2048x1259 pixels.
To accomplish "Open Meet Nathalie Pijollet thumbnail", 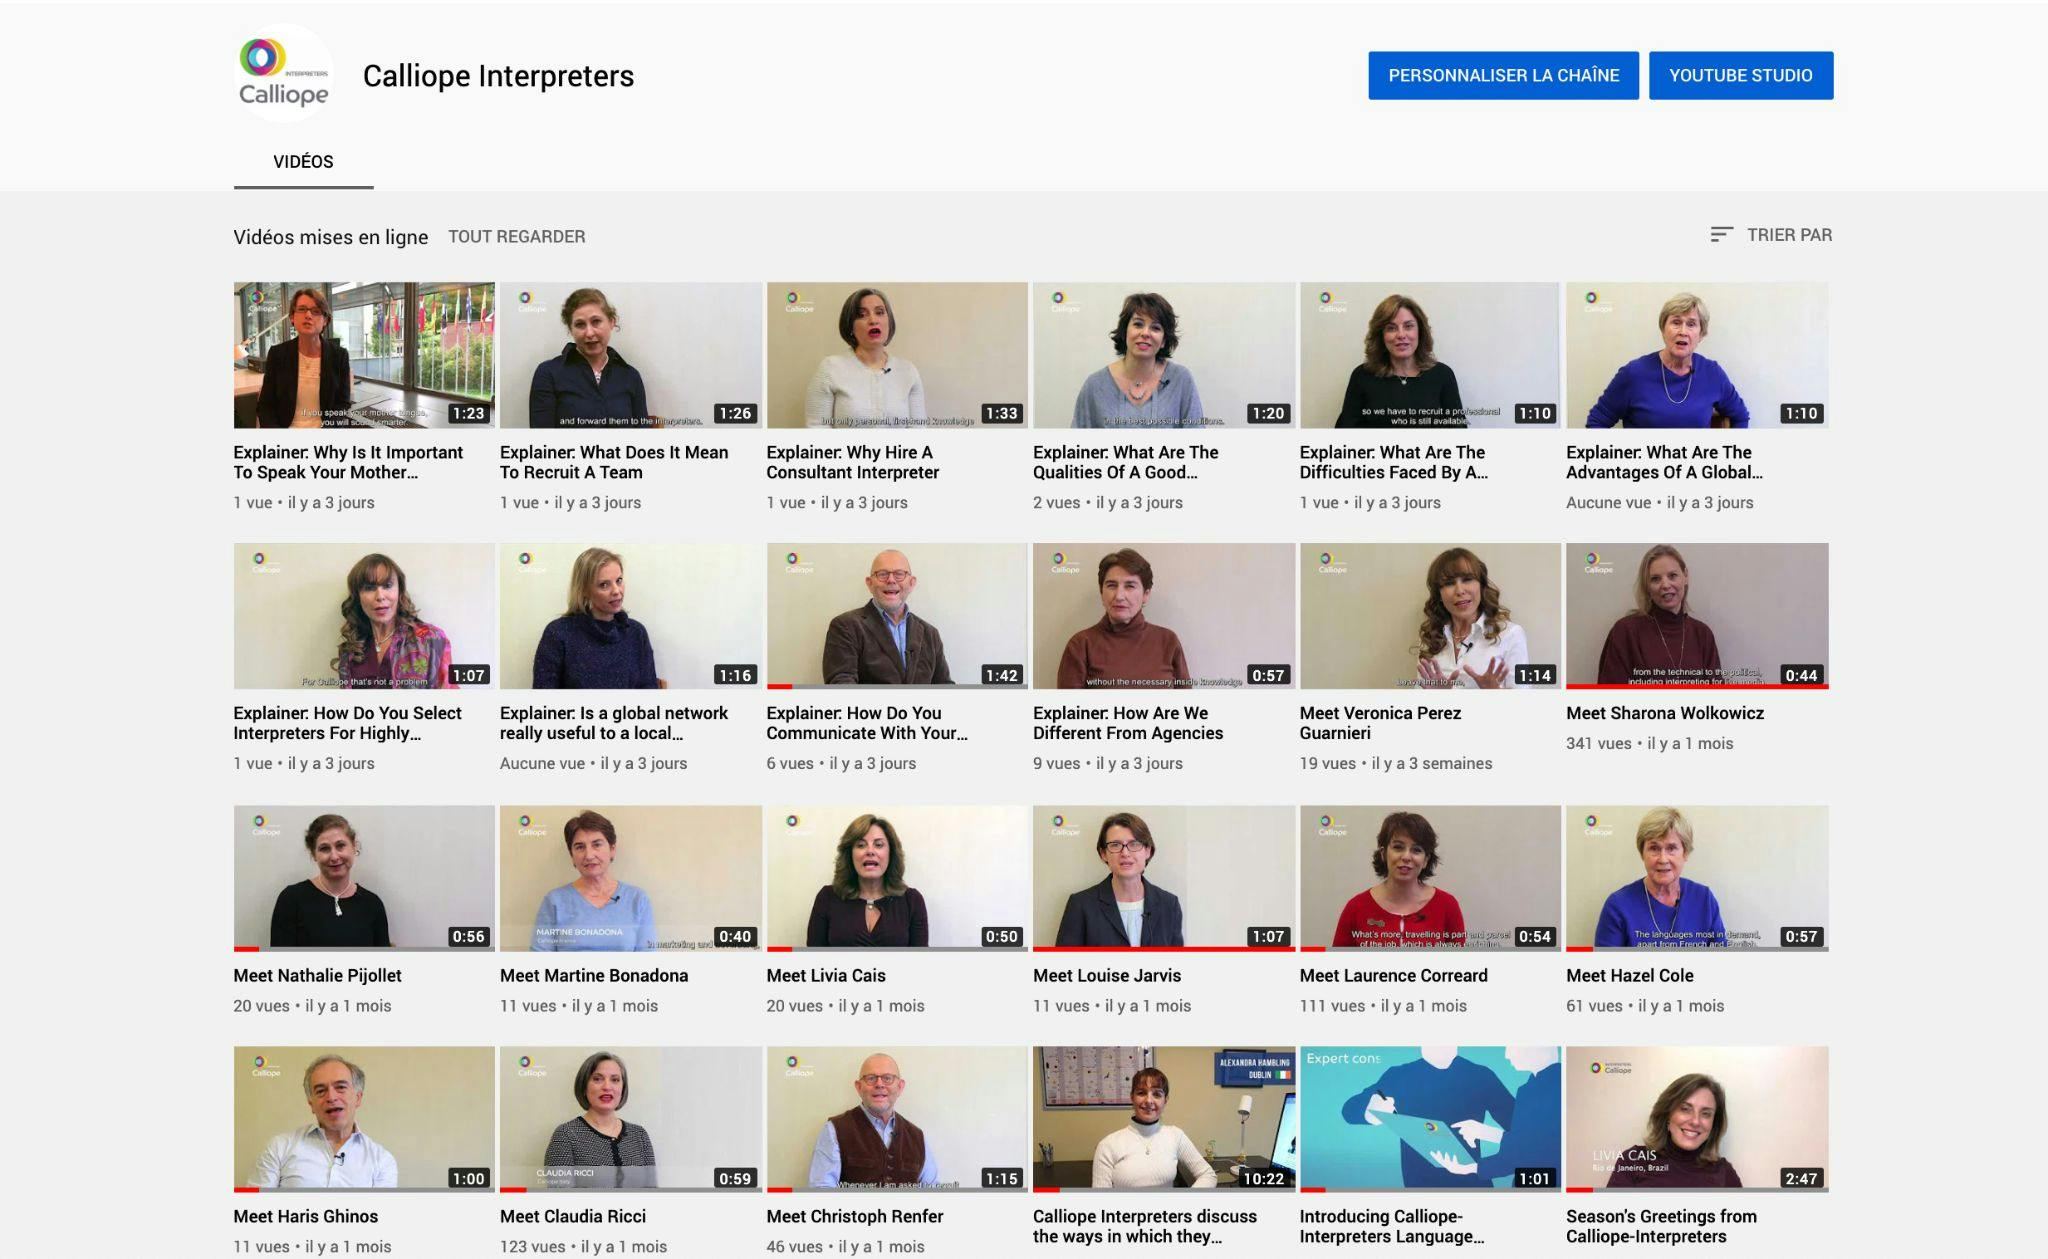I will click(364, 878).
